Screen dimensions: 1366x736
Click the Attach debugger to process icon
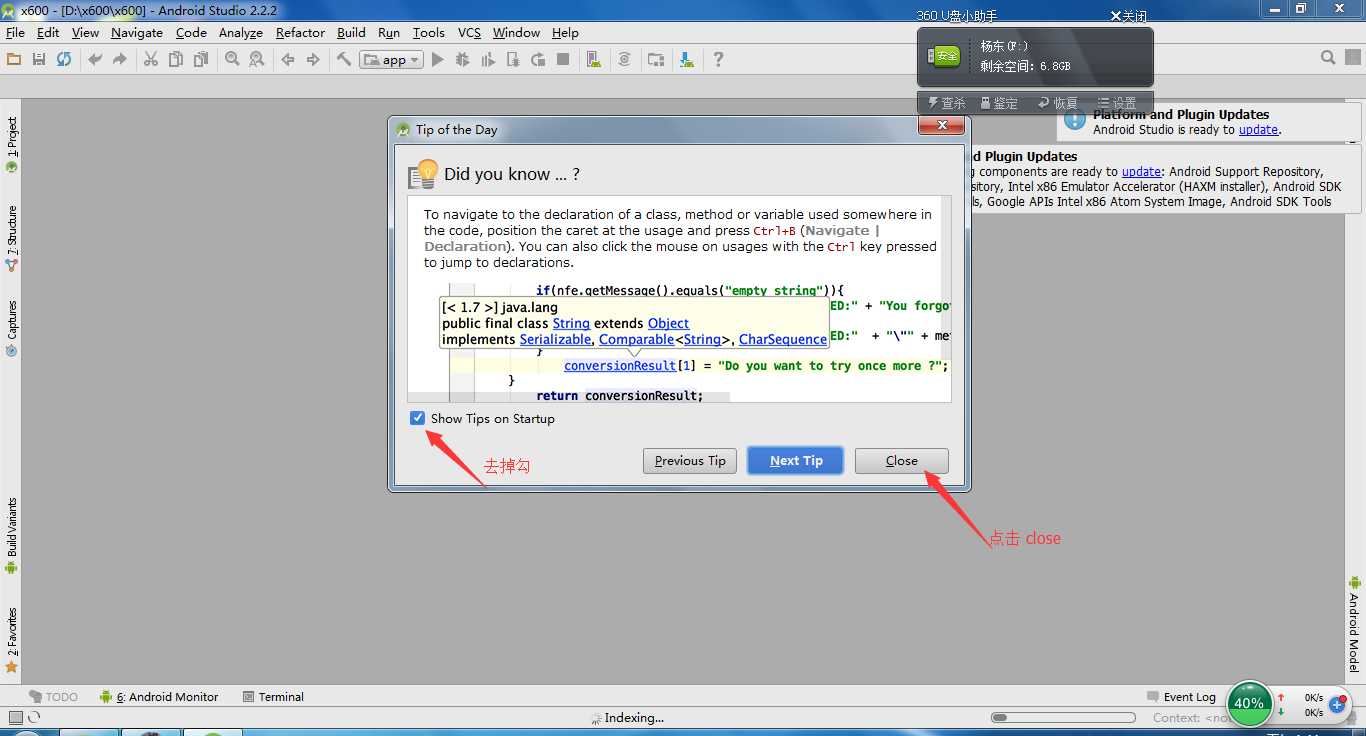coord(513,59)
